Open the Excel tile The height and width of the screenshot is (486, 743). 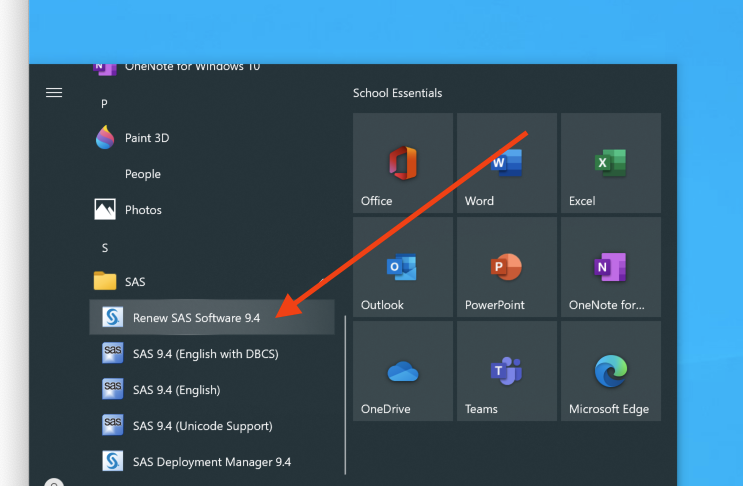pos(610,163)
